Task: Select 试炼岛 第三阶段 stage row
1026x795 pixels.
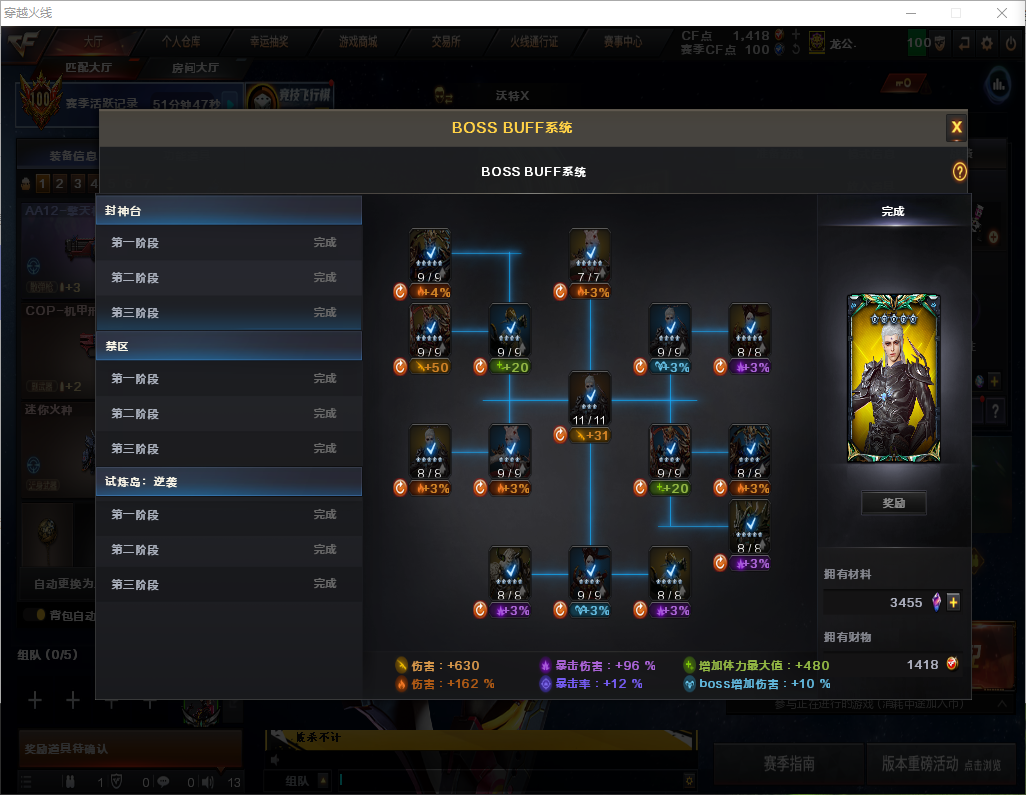Action: click(229, 584)
